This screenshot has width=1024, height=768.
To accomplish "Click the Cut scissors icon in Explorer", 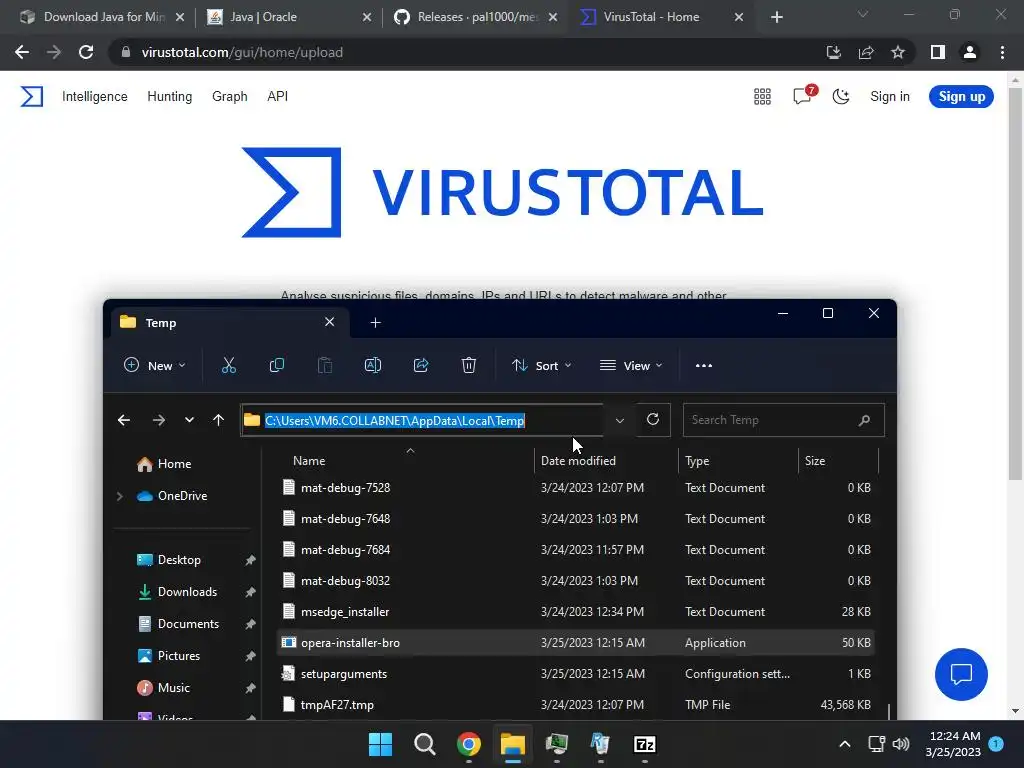I will coord(229,366).
